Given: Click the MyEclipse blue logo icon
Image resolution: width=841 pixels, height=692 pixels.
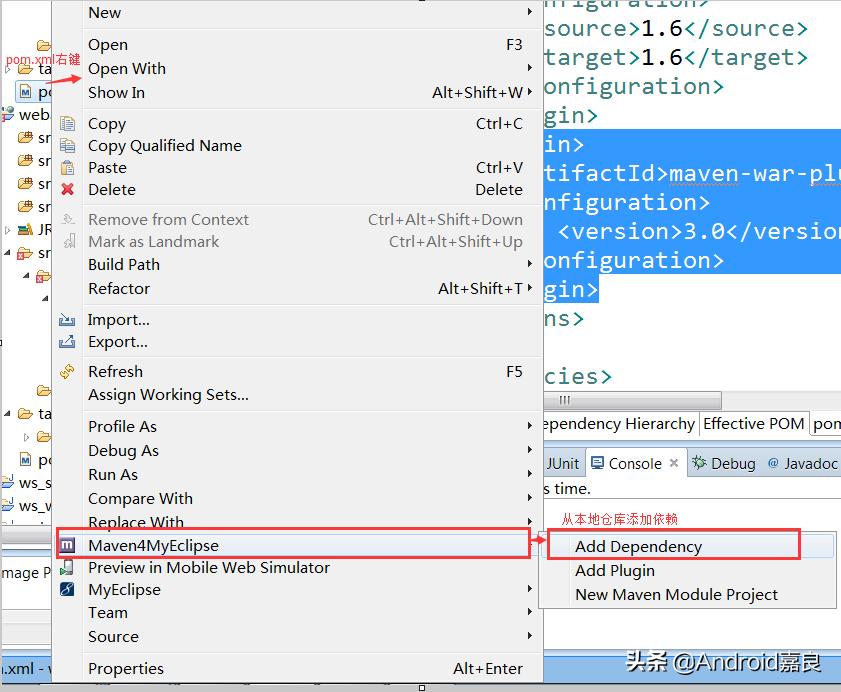Looking at the screenshot, I should pyautogui.click(x=67, y=589).
